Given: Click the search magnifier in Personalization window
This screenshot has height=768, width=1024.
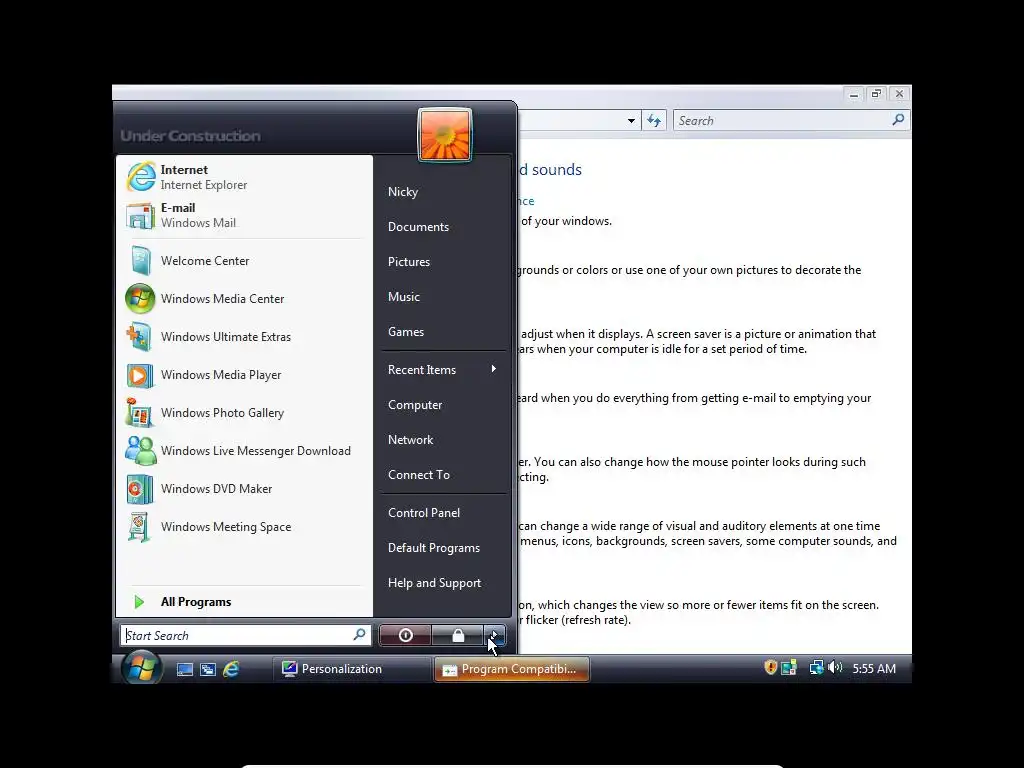Looking at the screenshot, I should (x=899, y=120).
